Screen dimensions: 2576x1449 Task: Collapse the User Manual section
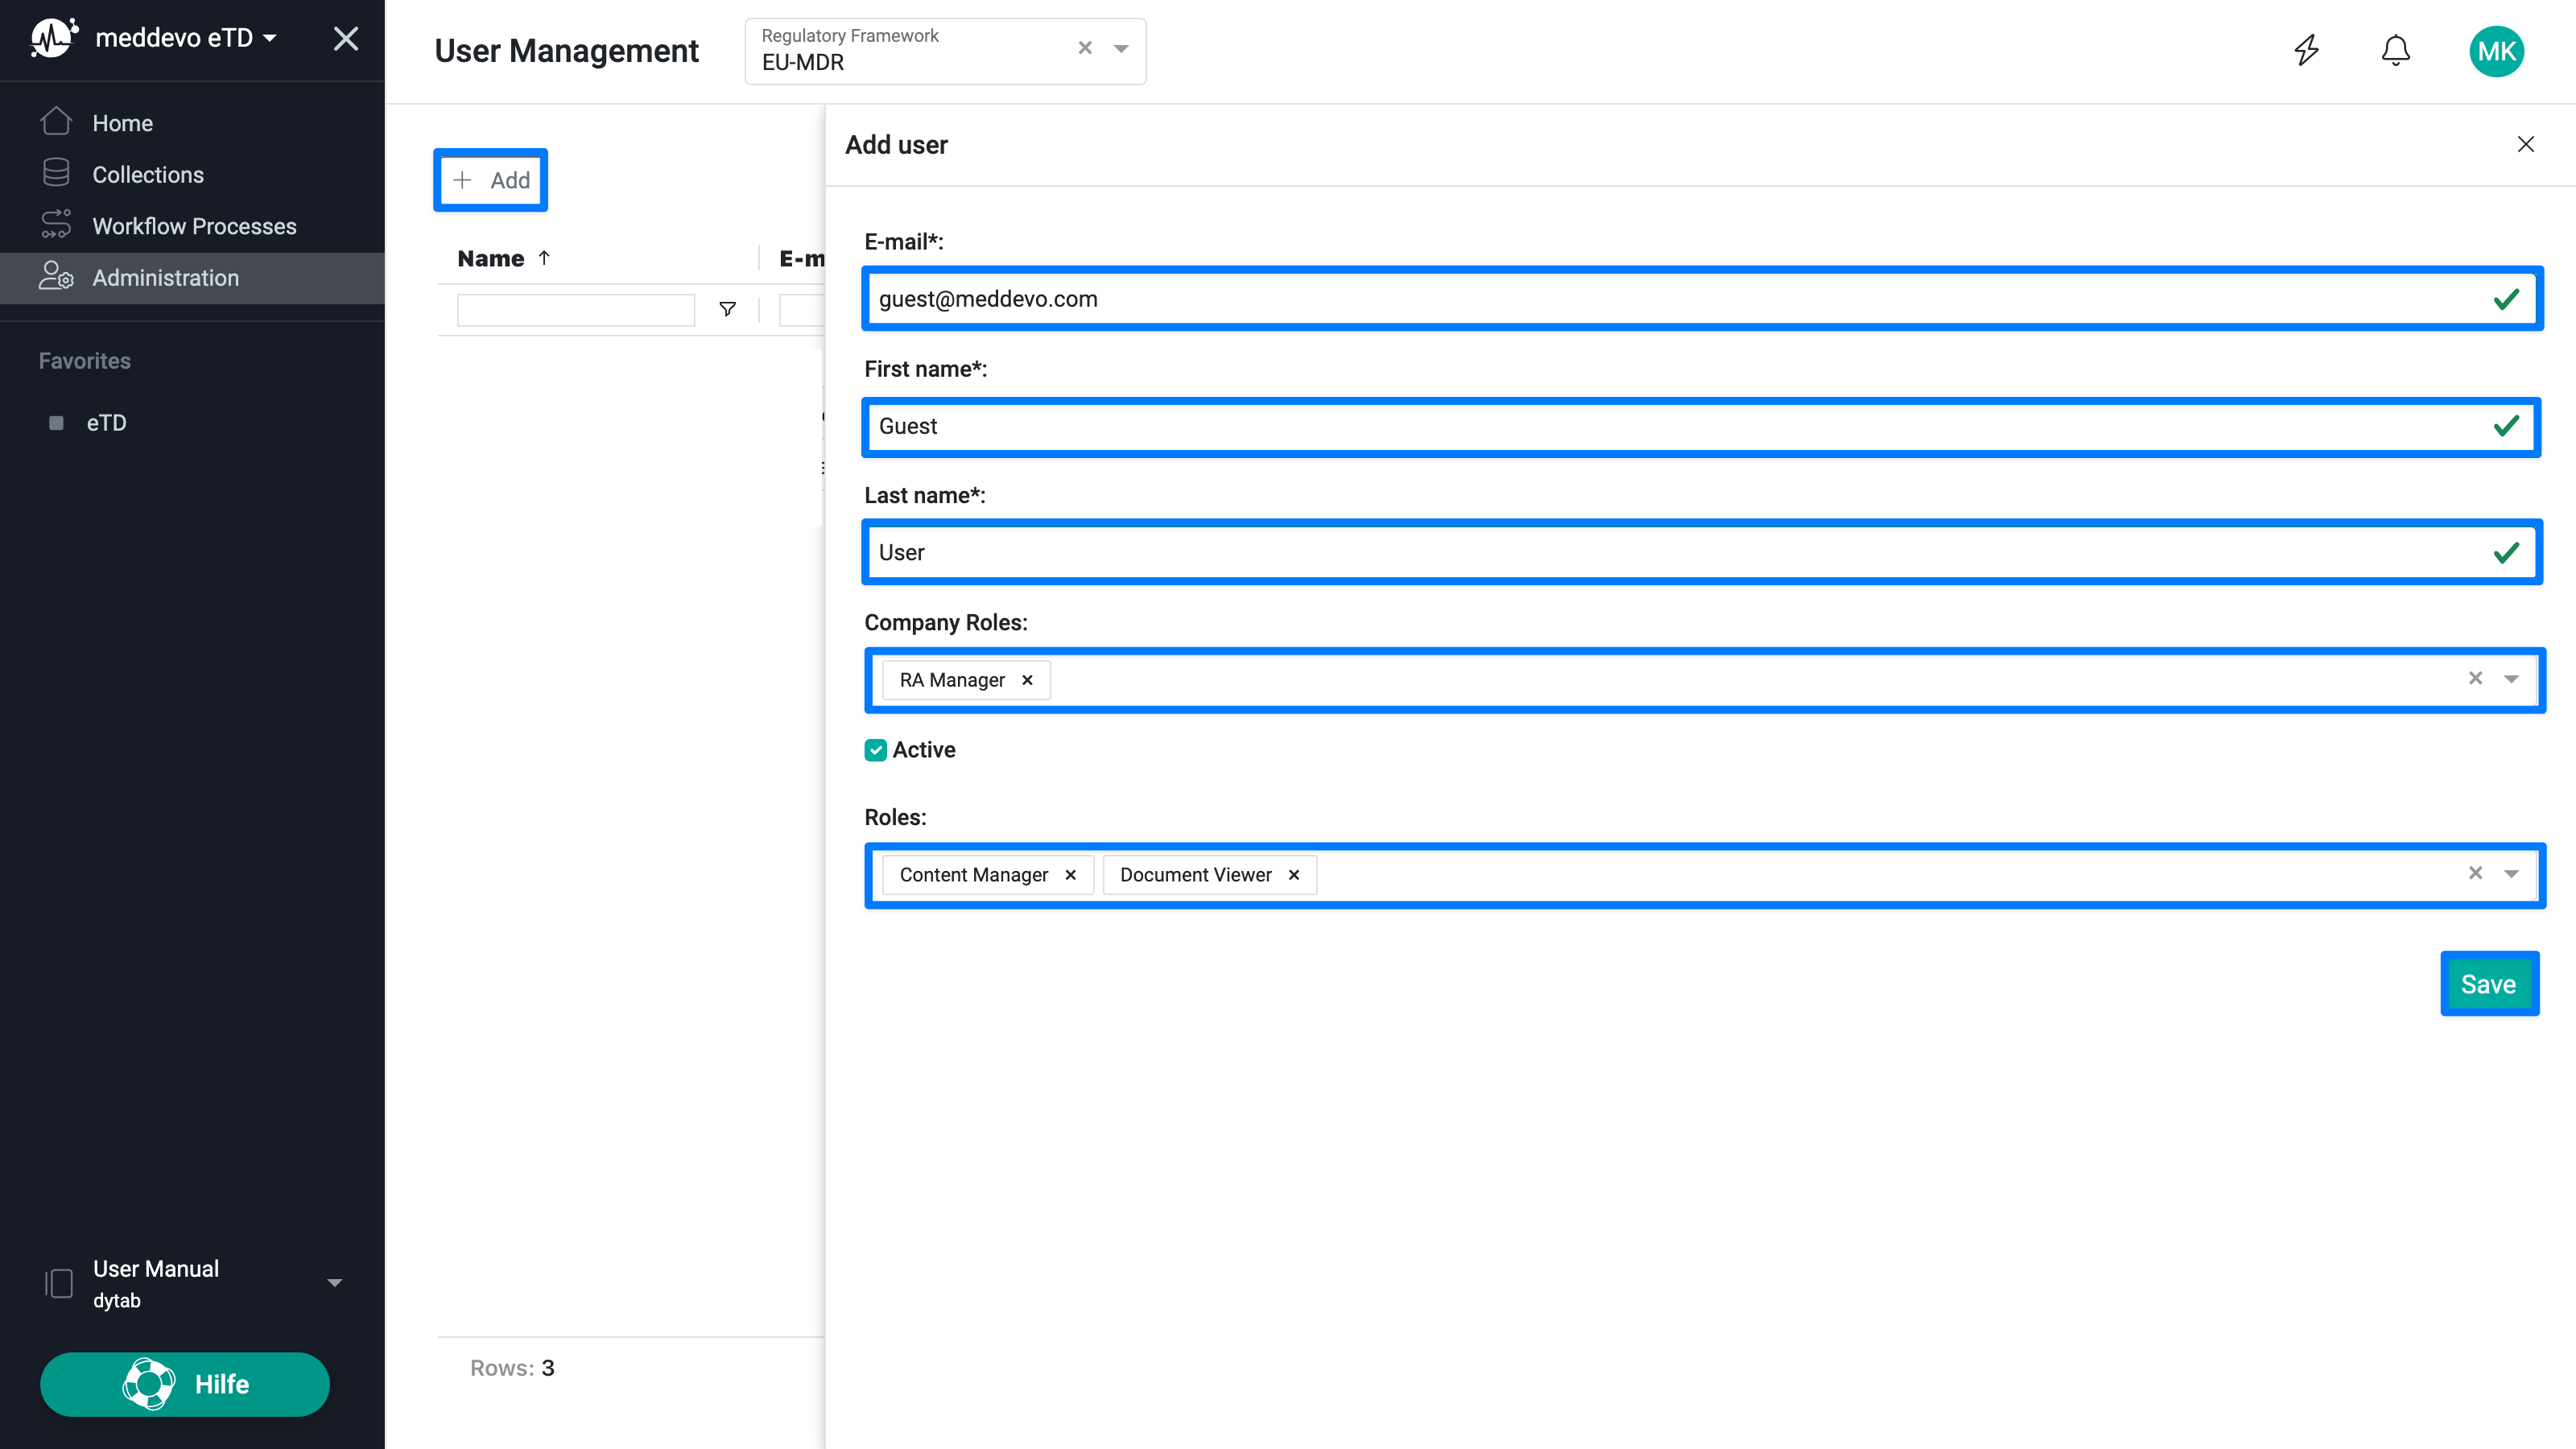[334, 1282]
